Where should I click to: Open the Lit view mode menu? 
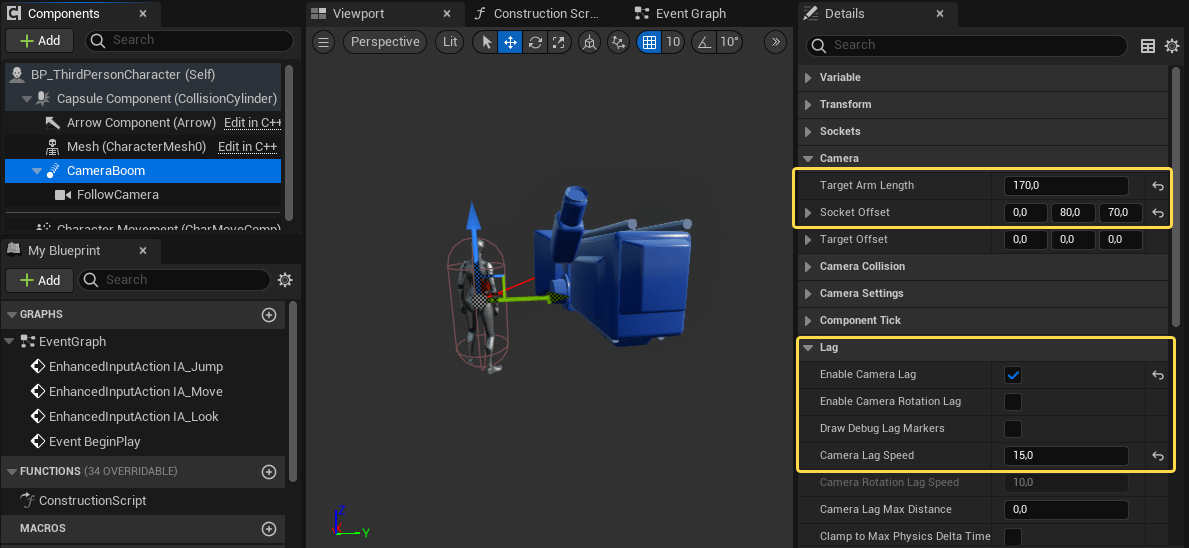point(450,42)
